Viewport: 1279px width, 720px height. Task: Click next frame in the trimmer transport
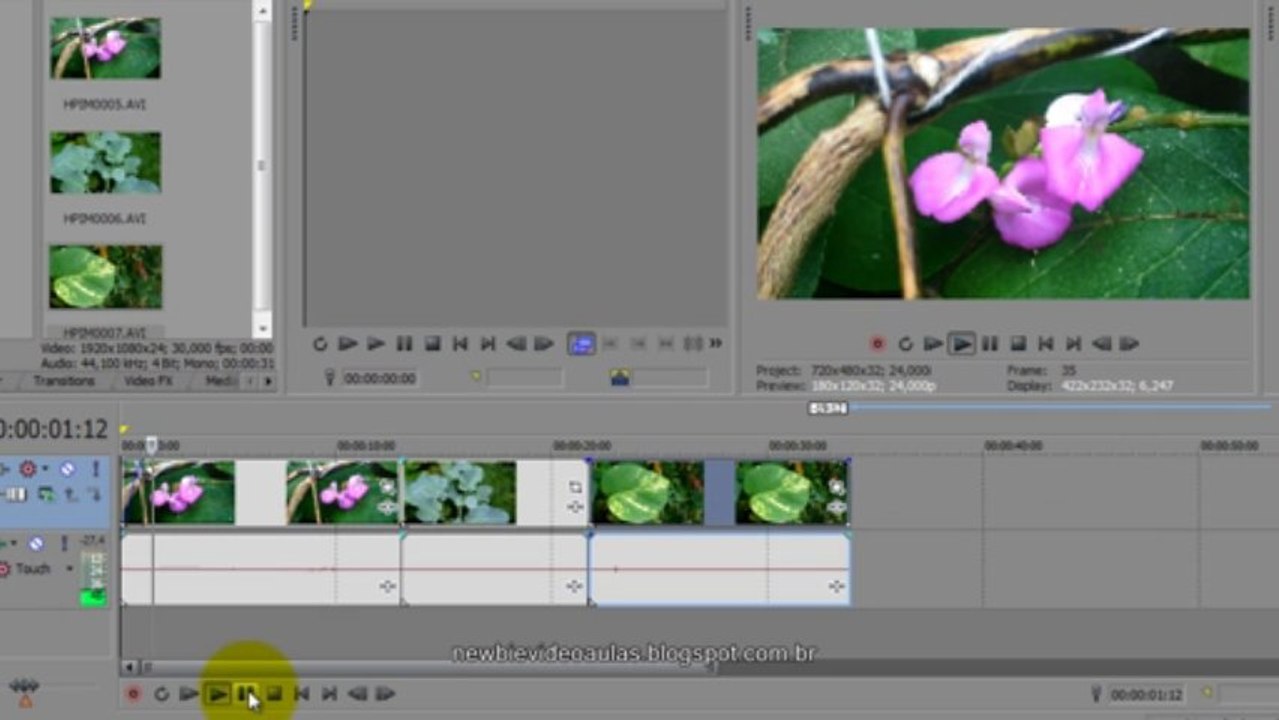point(544,343)
